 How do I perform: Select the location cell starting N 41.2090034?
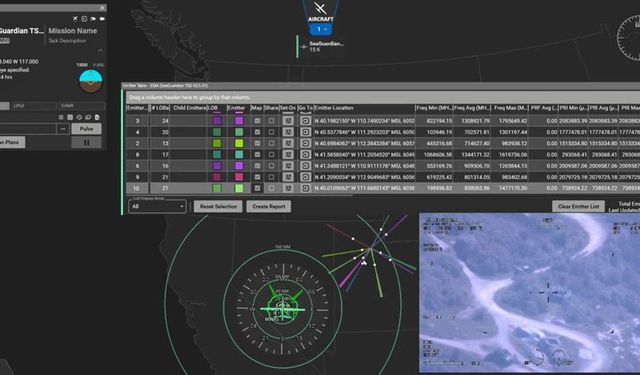pyautogui.click(x=364, y=177)
